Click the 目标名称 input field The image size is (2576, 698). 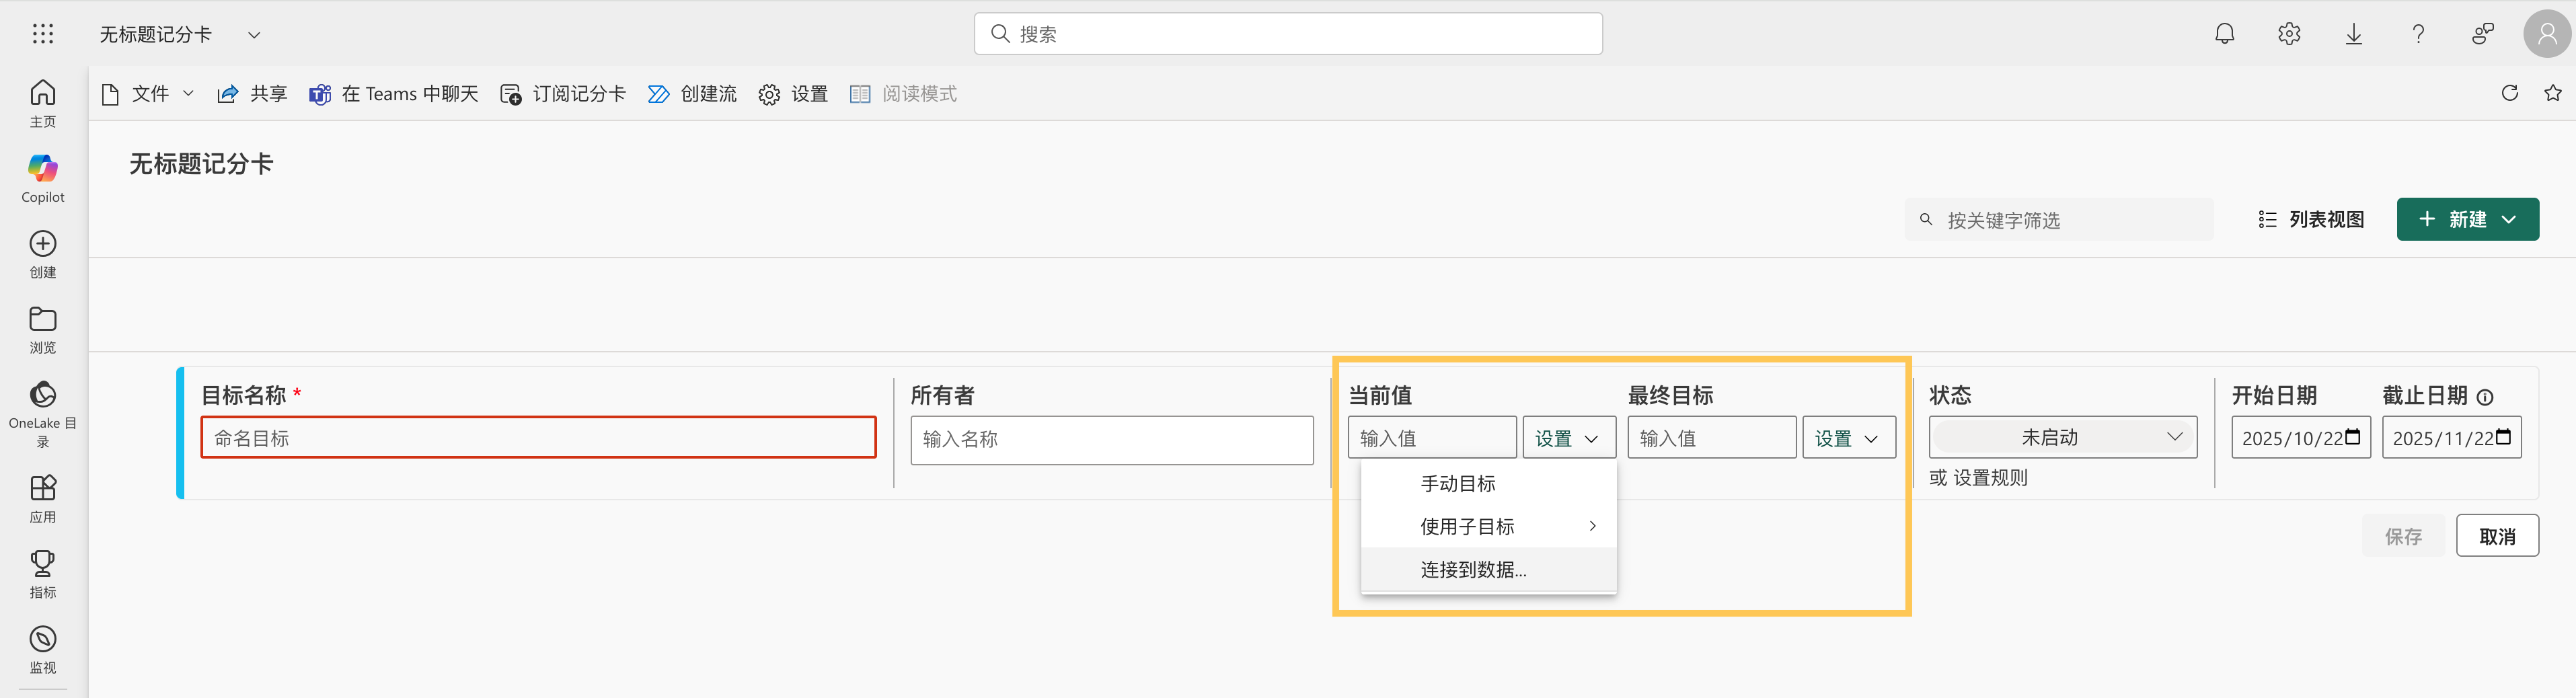tap(538, 438)
